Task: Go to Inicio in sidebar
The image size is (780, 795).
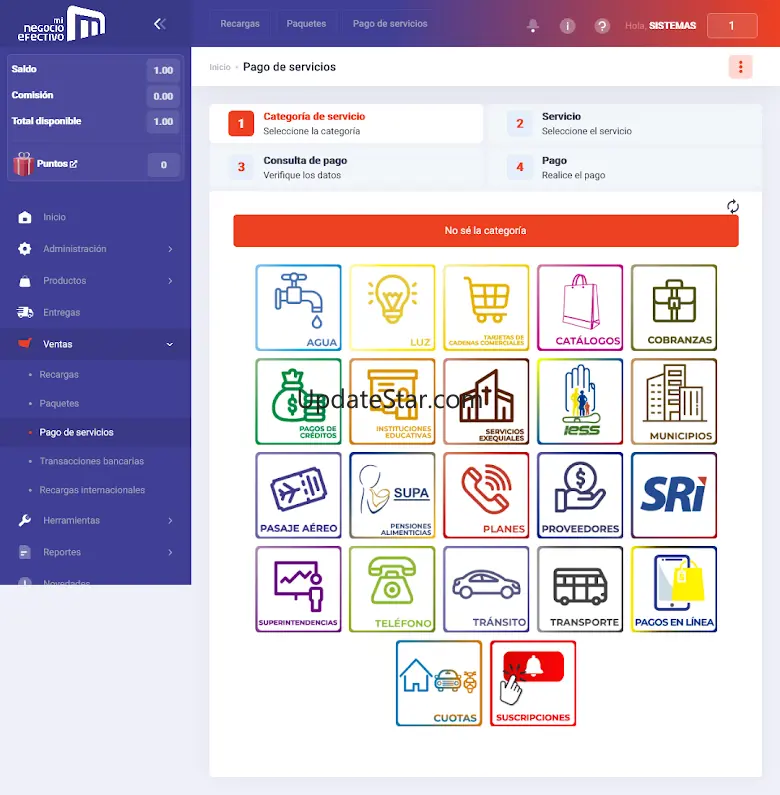Action: [x=95, y=217]
